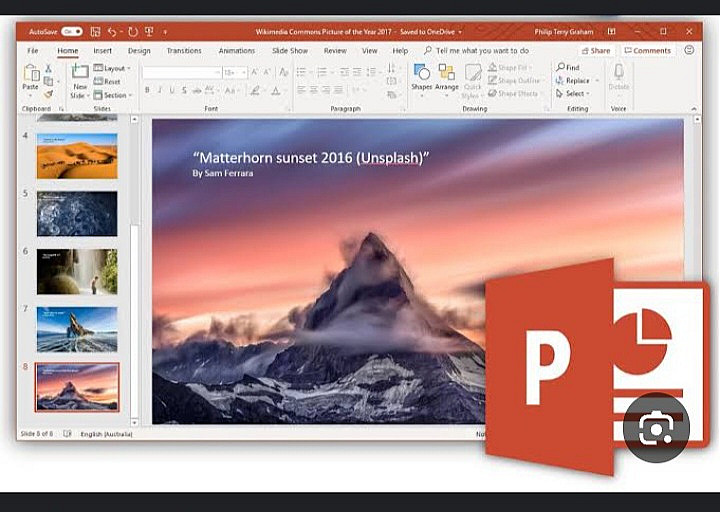Viewport: 720px width, 512px height.
Task: Select slide 4 desert thumbnail
Action: [77, 156]
